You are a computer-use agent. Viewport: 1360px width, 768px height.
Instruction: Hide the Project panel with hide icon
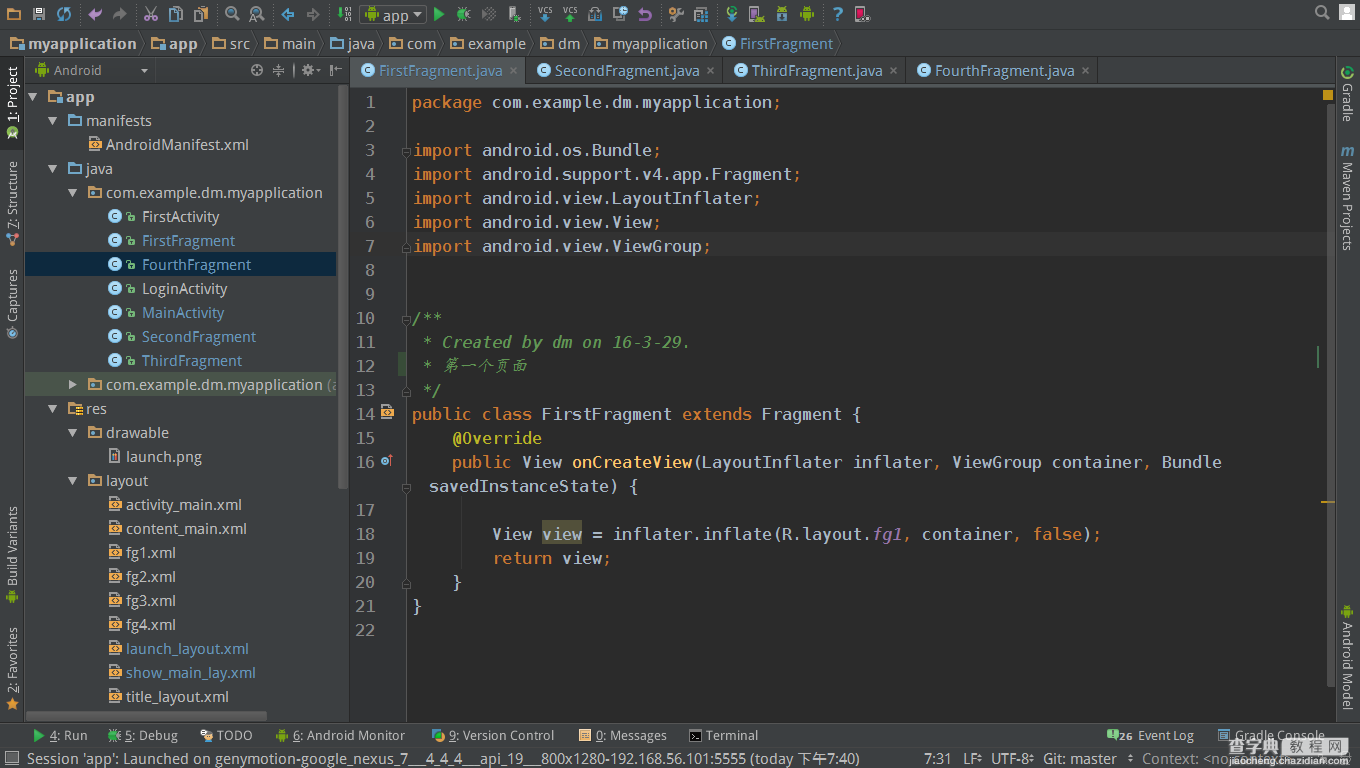click(x=335, y=70)
